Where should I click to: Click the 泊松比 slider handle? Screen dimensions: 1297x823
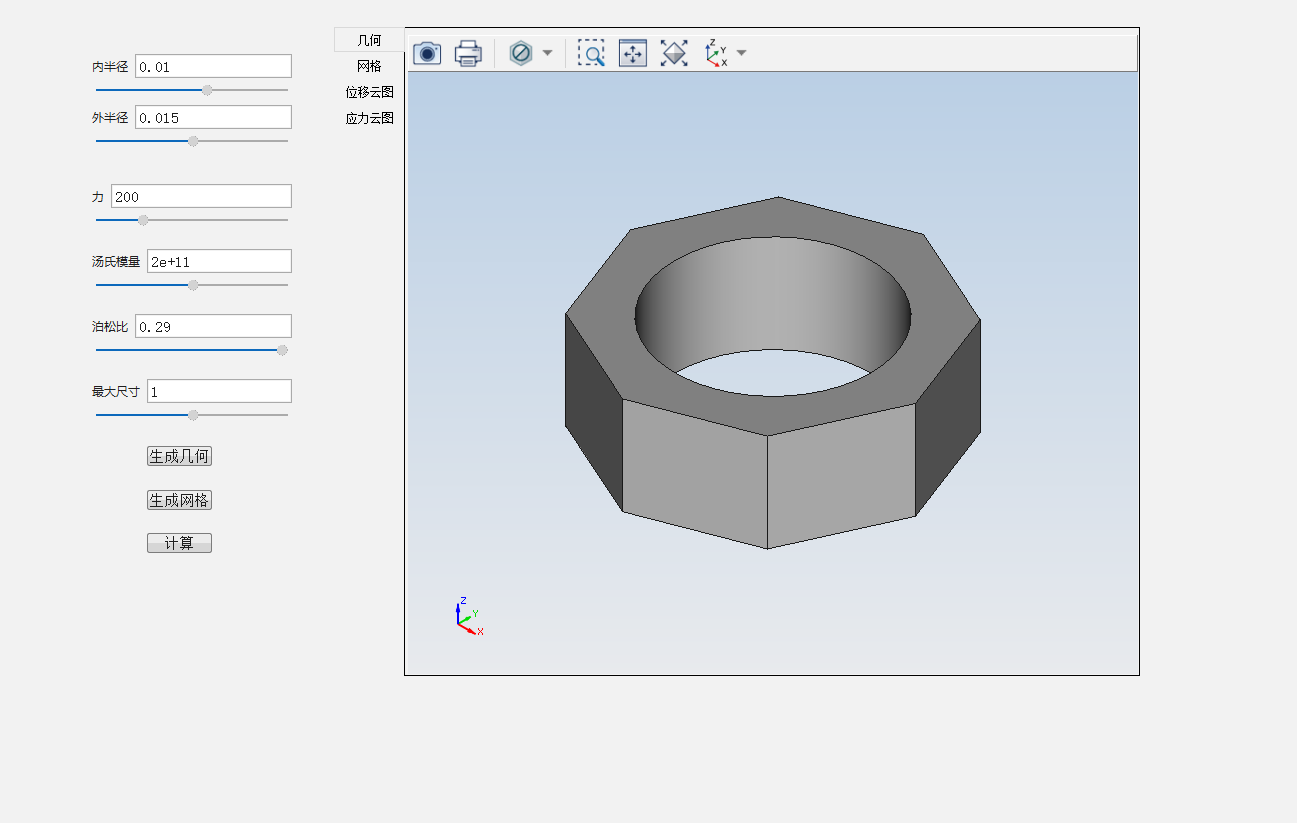[x=282, y=350]
